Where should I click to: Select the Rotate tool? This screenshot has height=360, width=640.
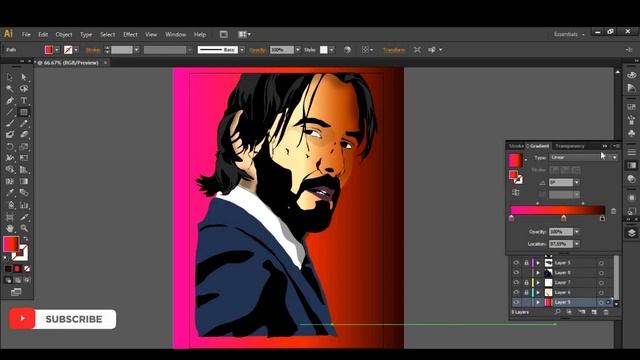tap(10, 146)
